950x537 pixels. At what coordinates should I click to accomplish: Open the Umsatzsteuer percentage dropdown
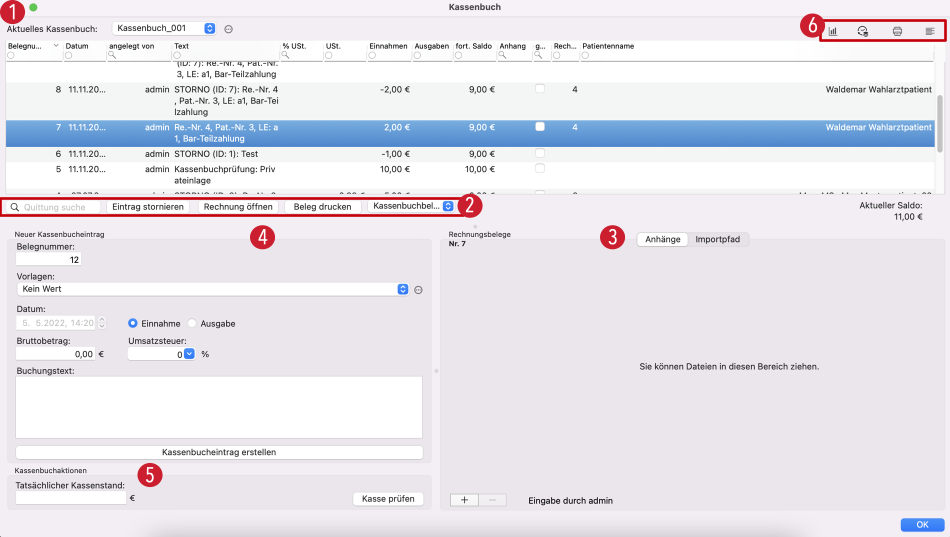point(188,354)
